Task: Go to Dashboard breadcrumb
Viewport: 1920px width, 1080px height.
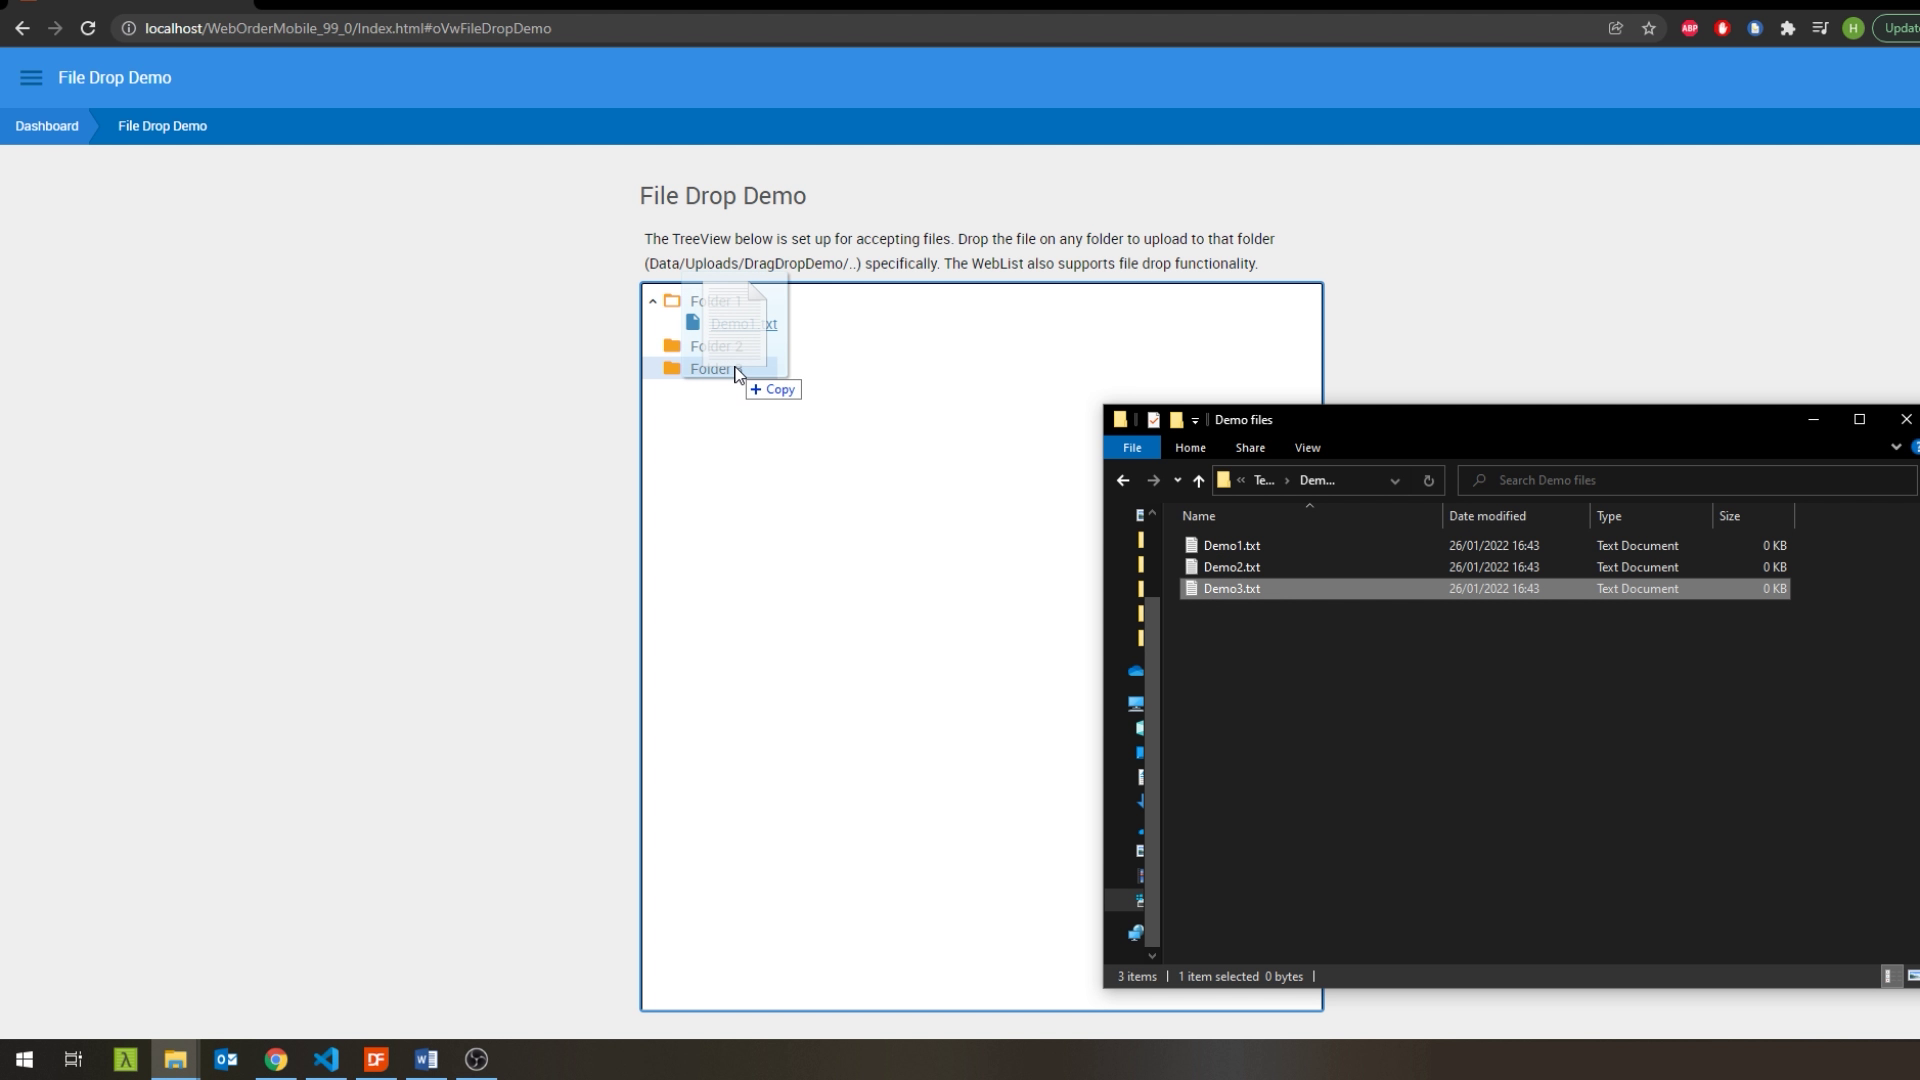Action: click(x=47, y=126)
